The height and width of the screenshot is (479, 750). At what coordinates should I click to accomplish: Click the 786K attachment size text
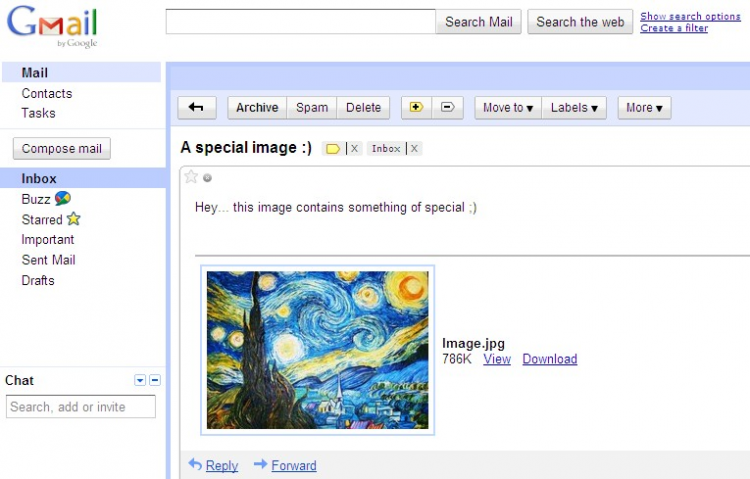tap(457, 359)
